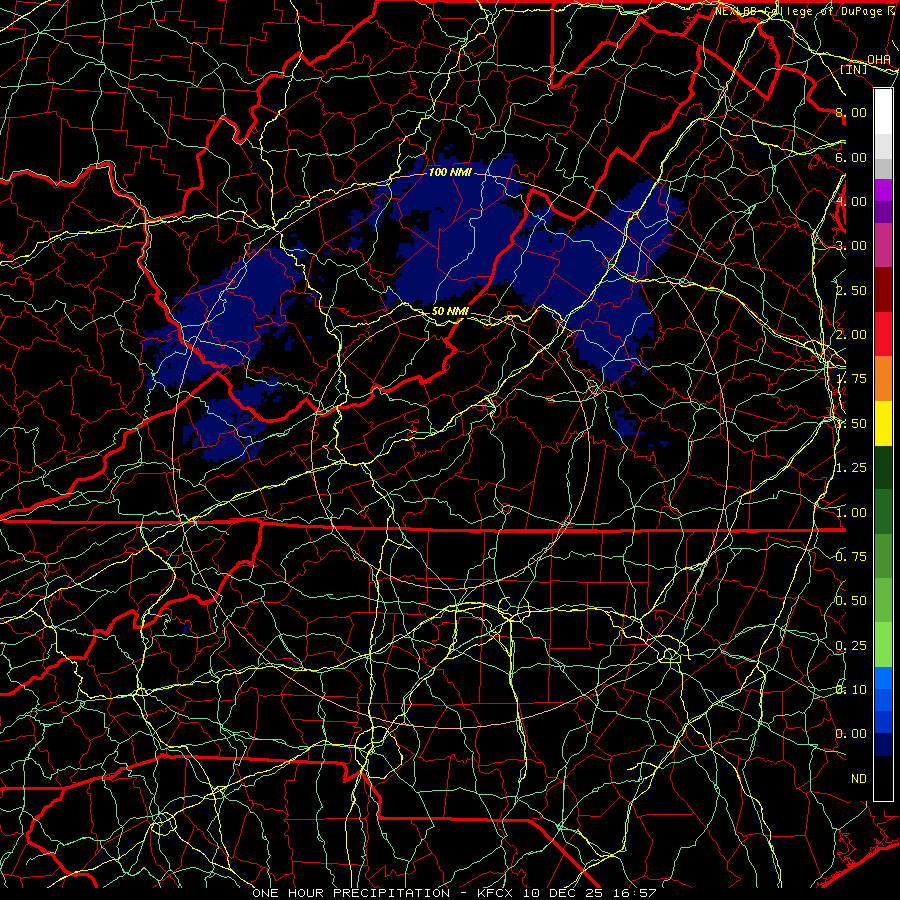Click the 2.00 legend value
The image size is (900, 900).
851,335
